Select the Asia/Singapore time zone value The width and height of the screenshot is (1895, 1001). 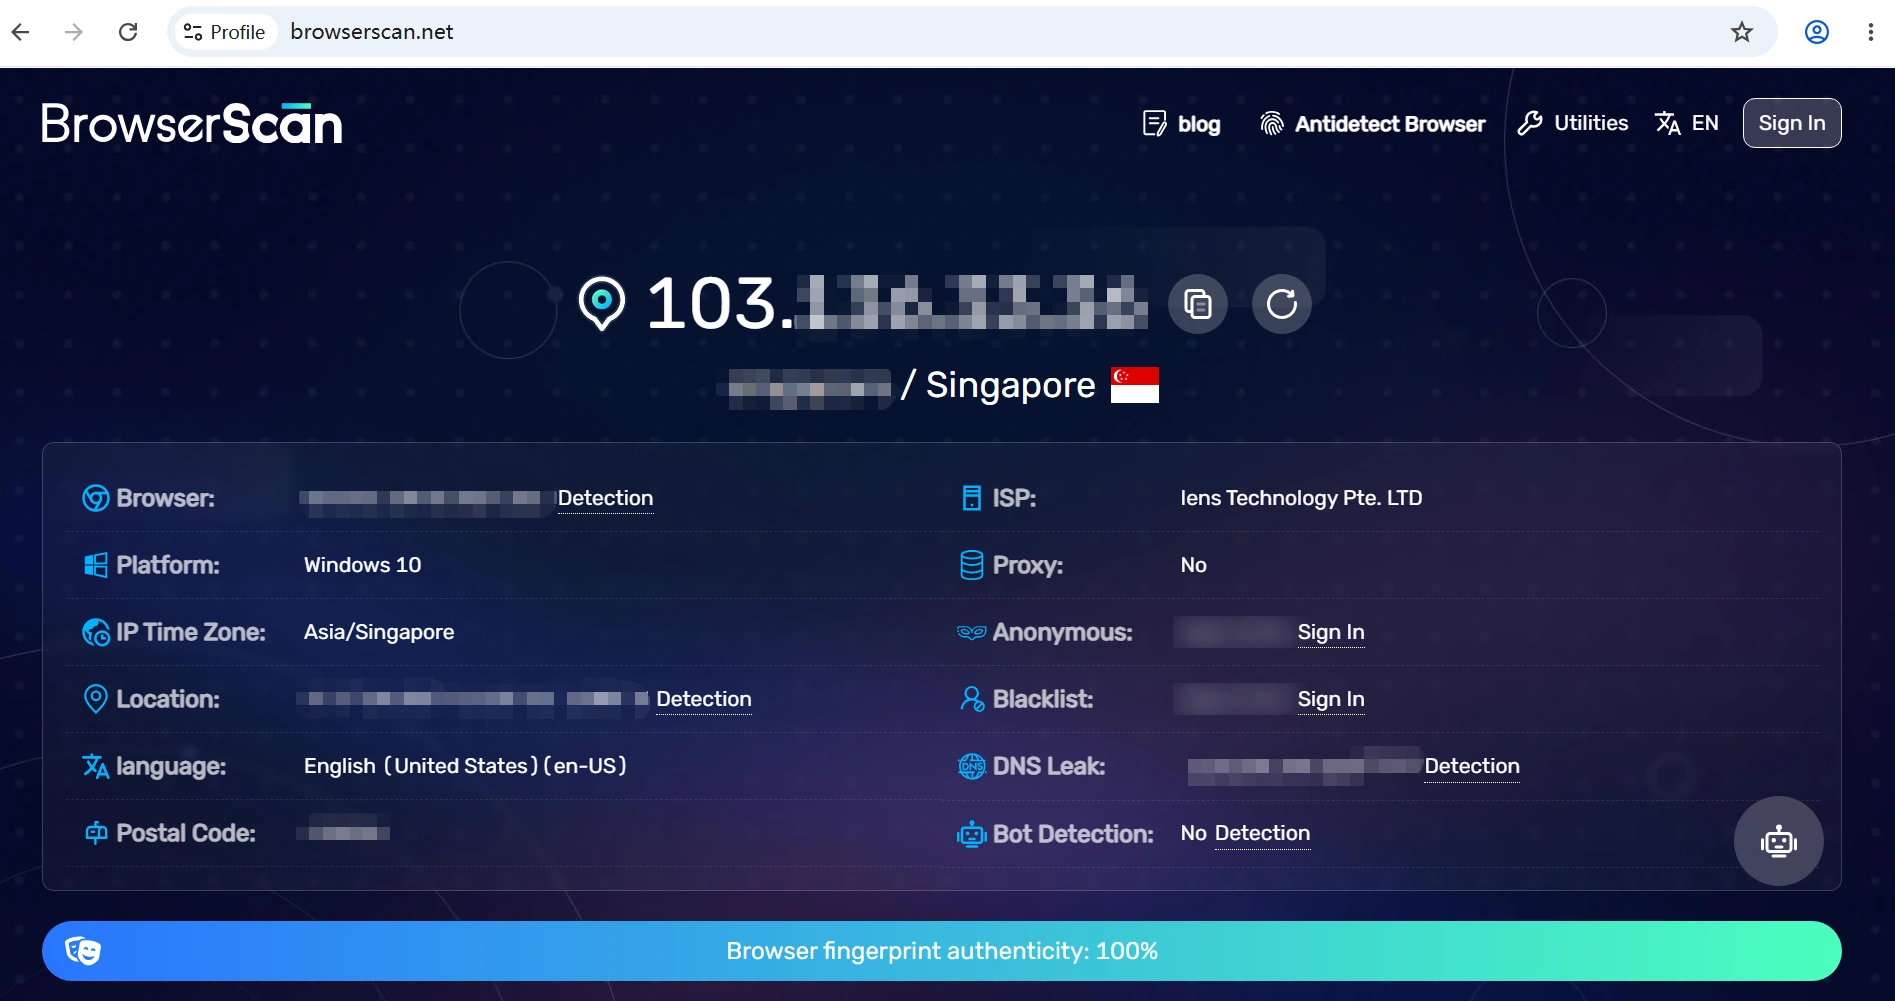click(379, 632)
